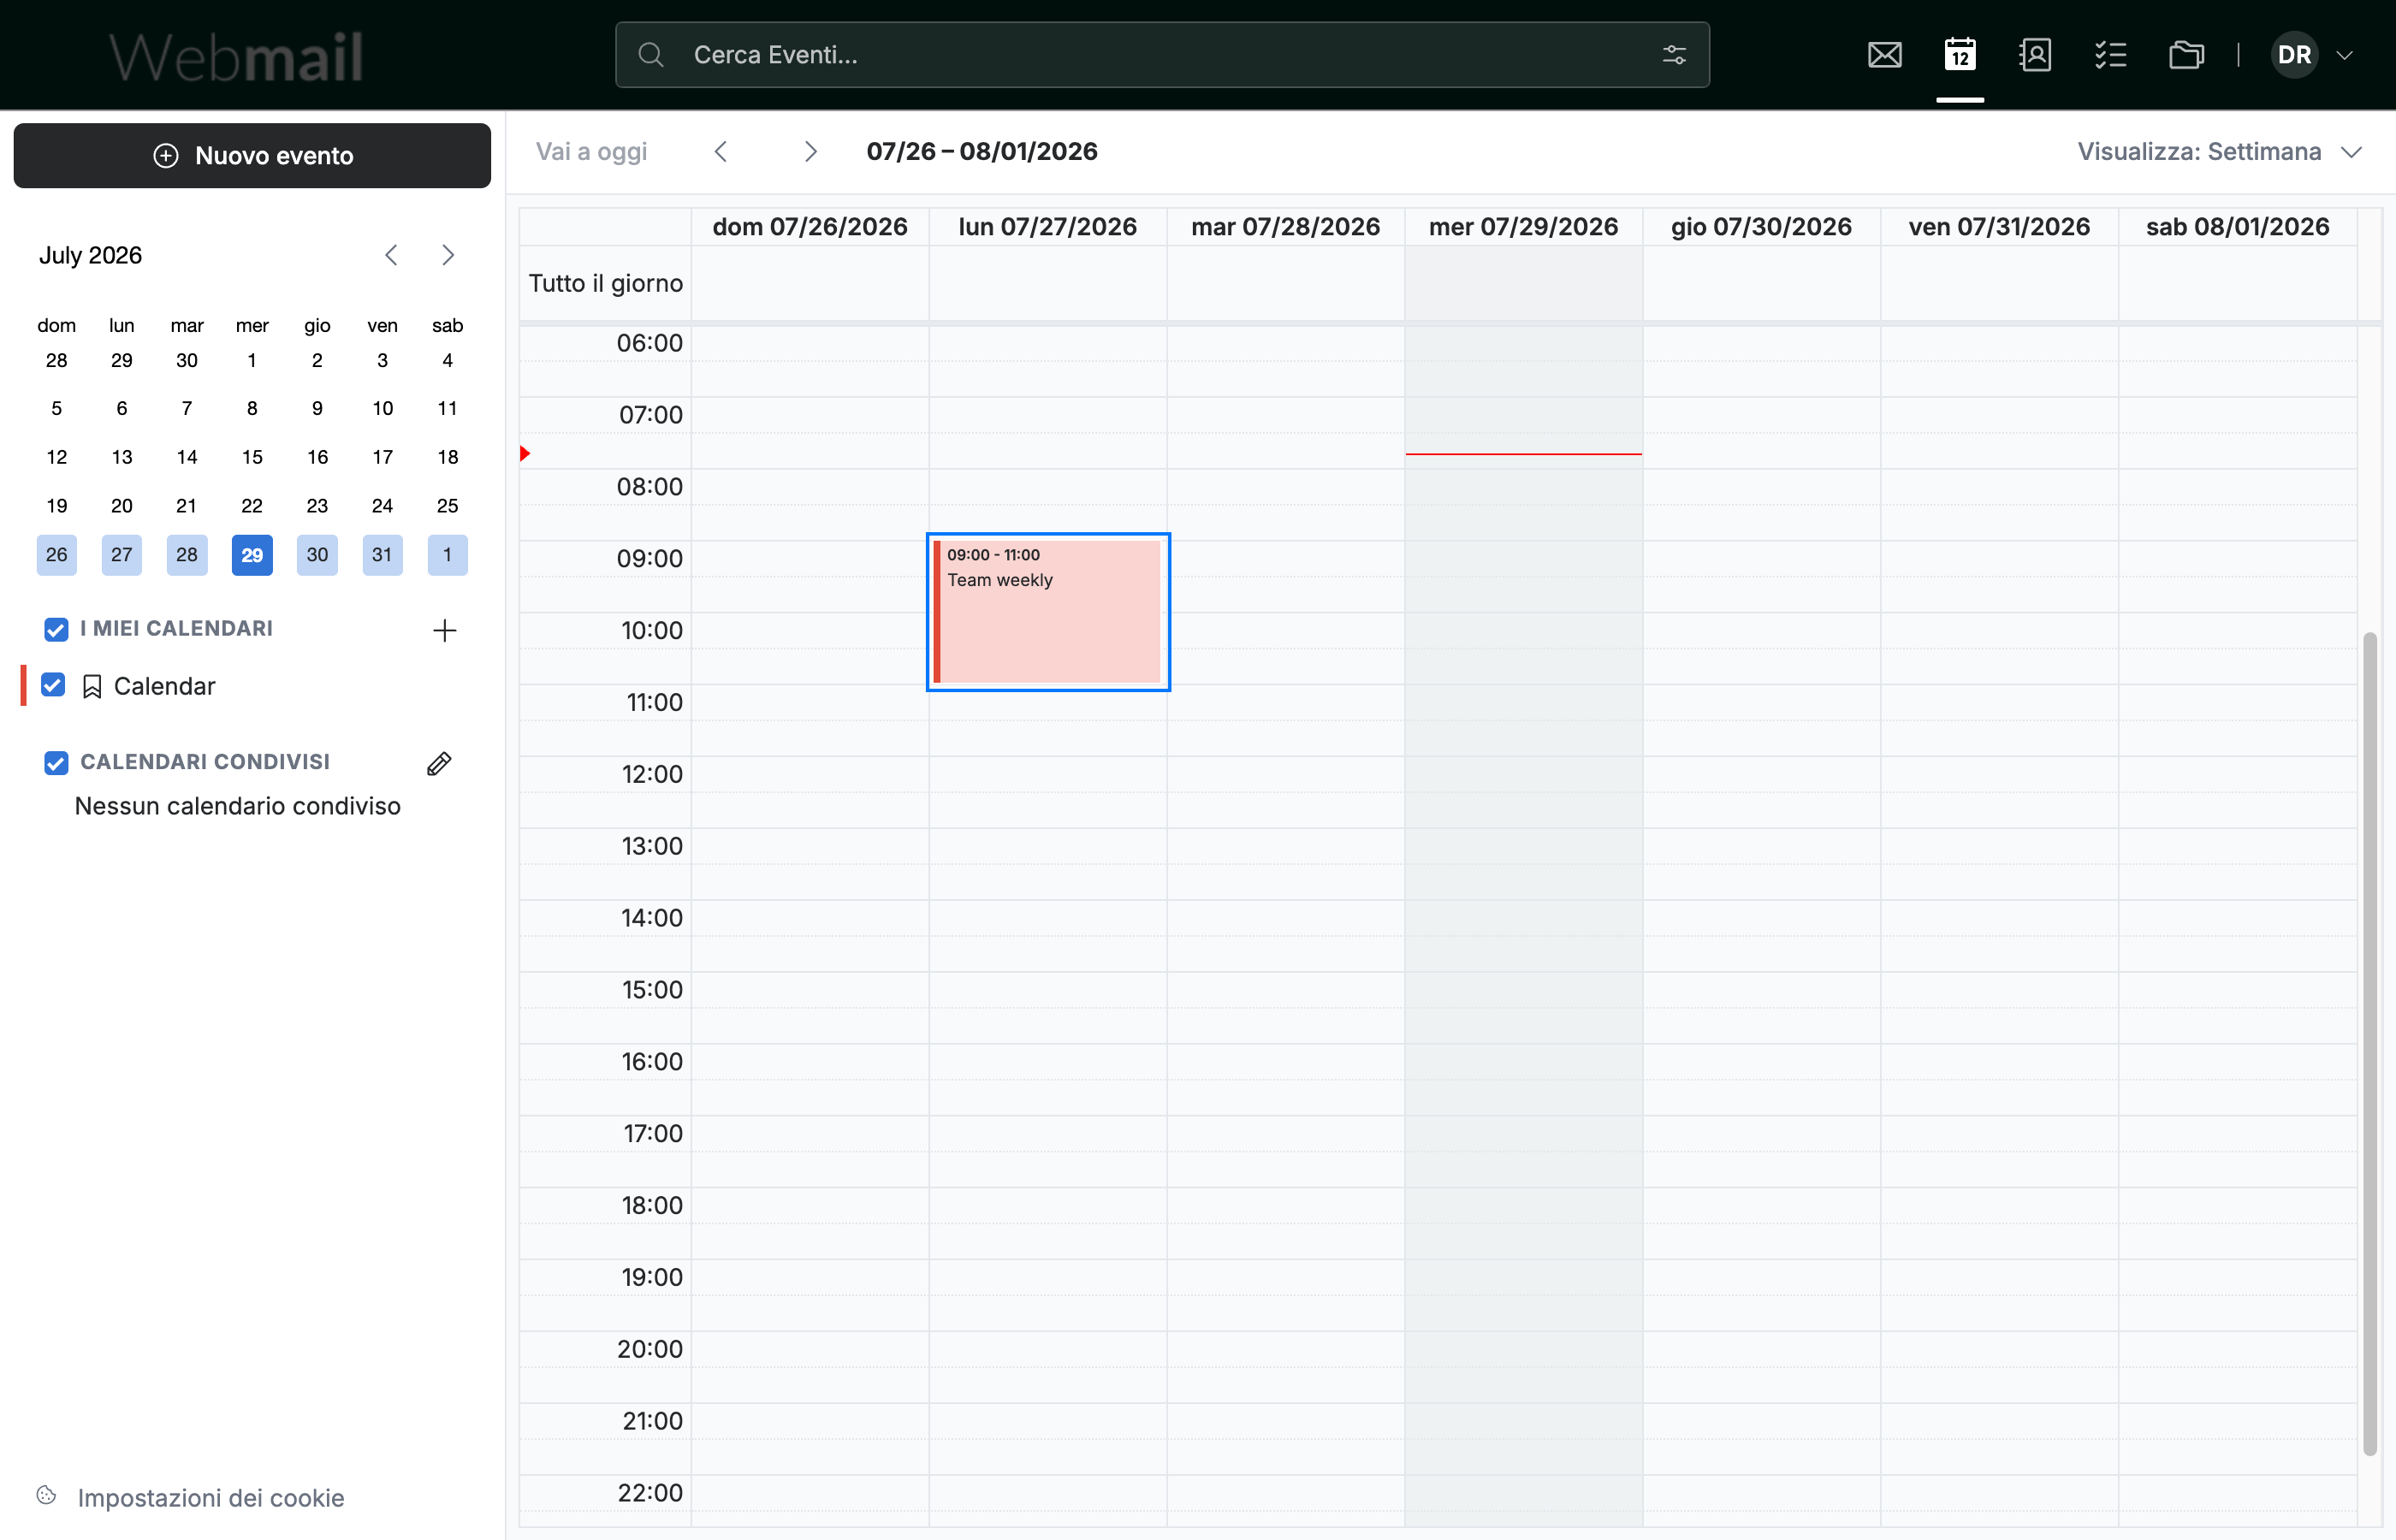Open the Files folder icon
This screenshot has width=2396, height=1540.
pyautogui.click(x=2186, y=55)
